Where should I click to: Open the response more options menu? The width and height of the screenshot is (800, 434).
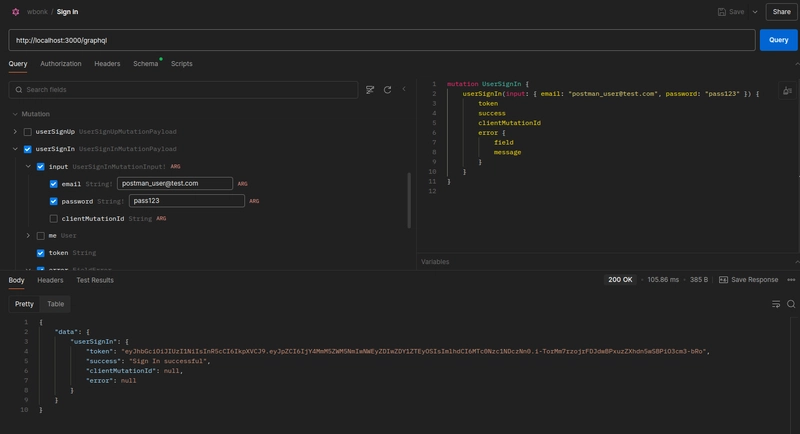coord(791,279)
